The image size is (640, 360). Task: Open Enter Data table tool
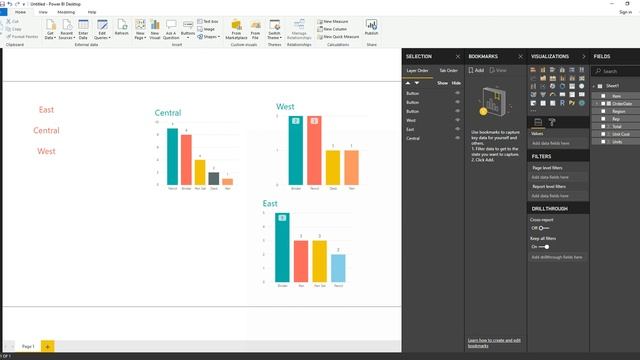pos(83,29)
